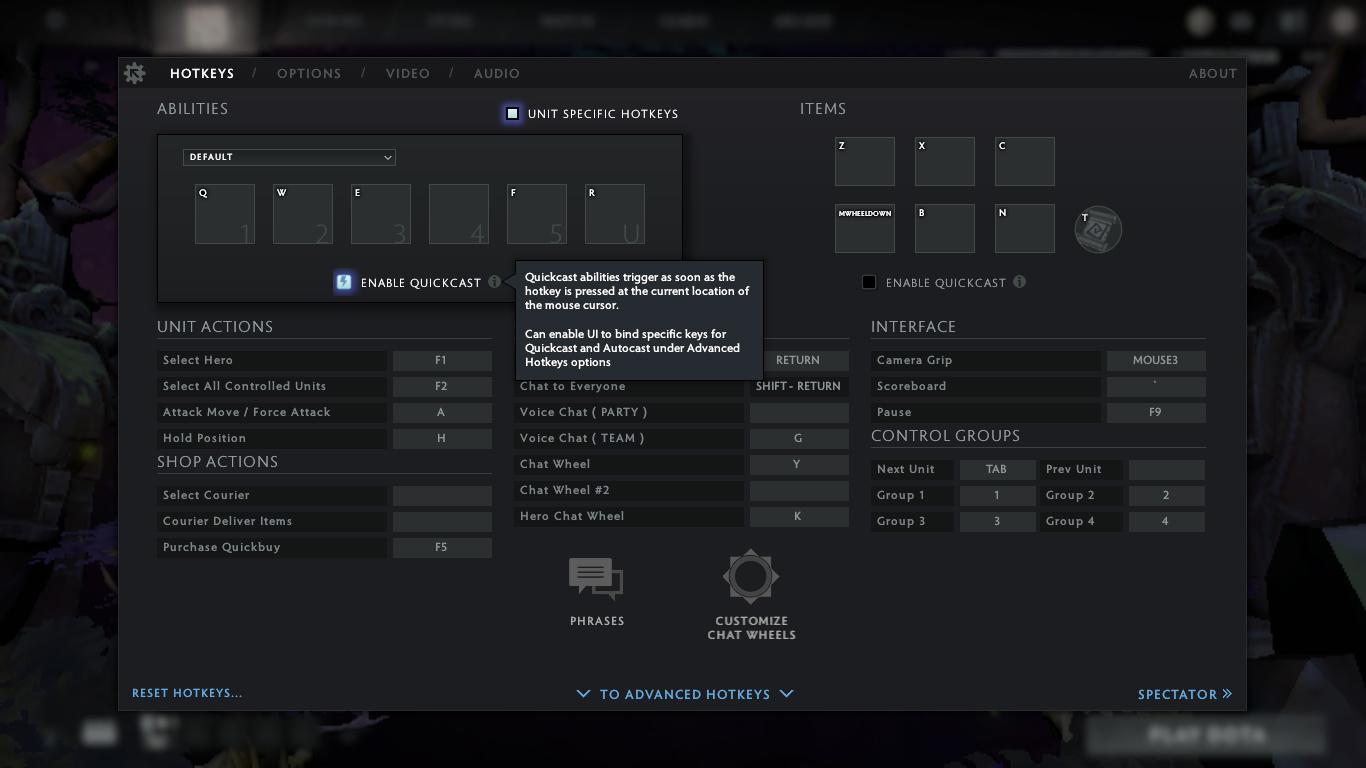Select the MWHEELDOWN item slot
This screenshot has height=768, width=1366.
(x=865, y=228)
